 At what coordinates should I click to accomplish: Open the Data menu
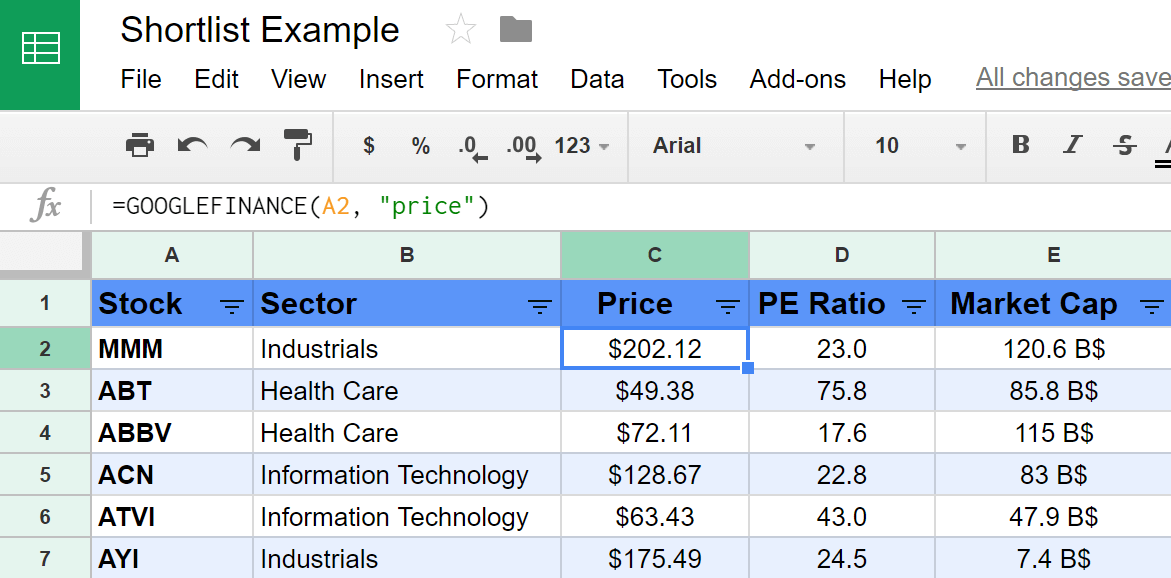[597, 79]
